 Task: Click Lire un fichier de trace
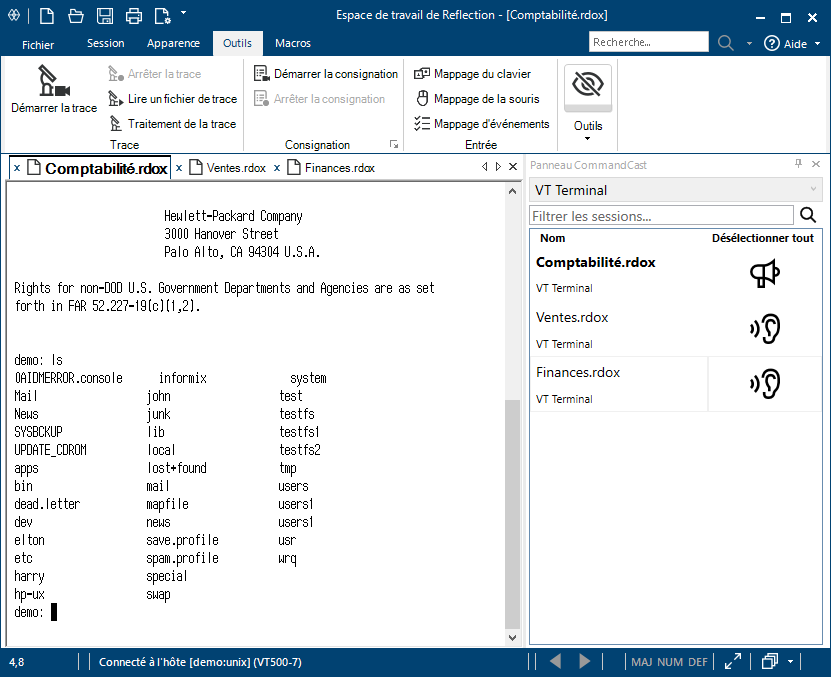(172, 99)
